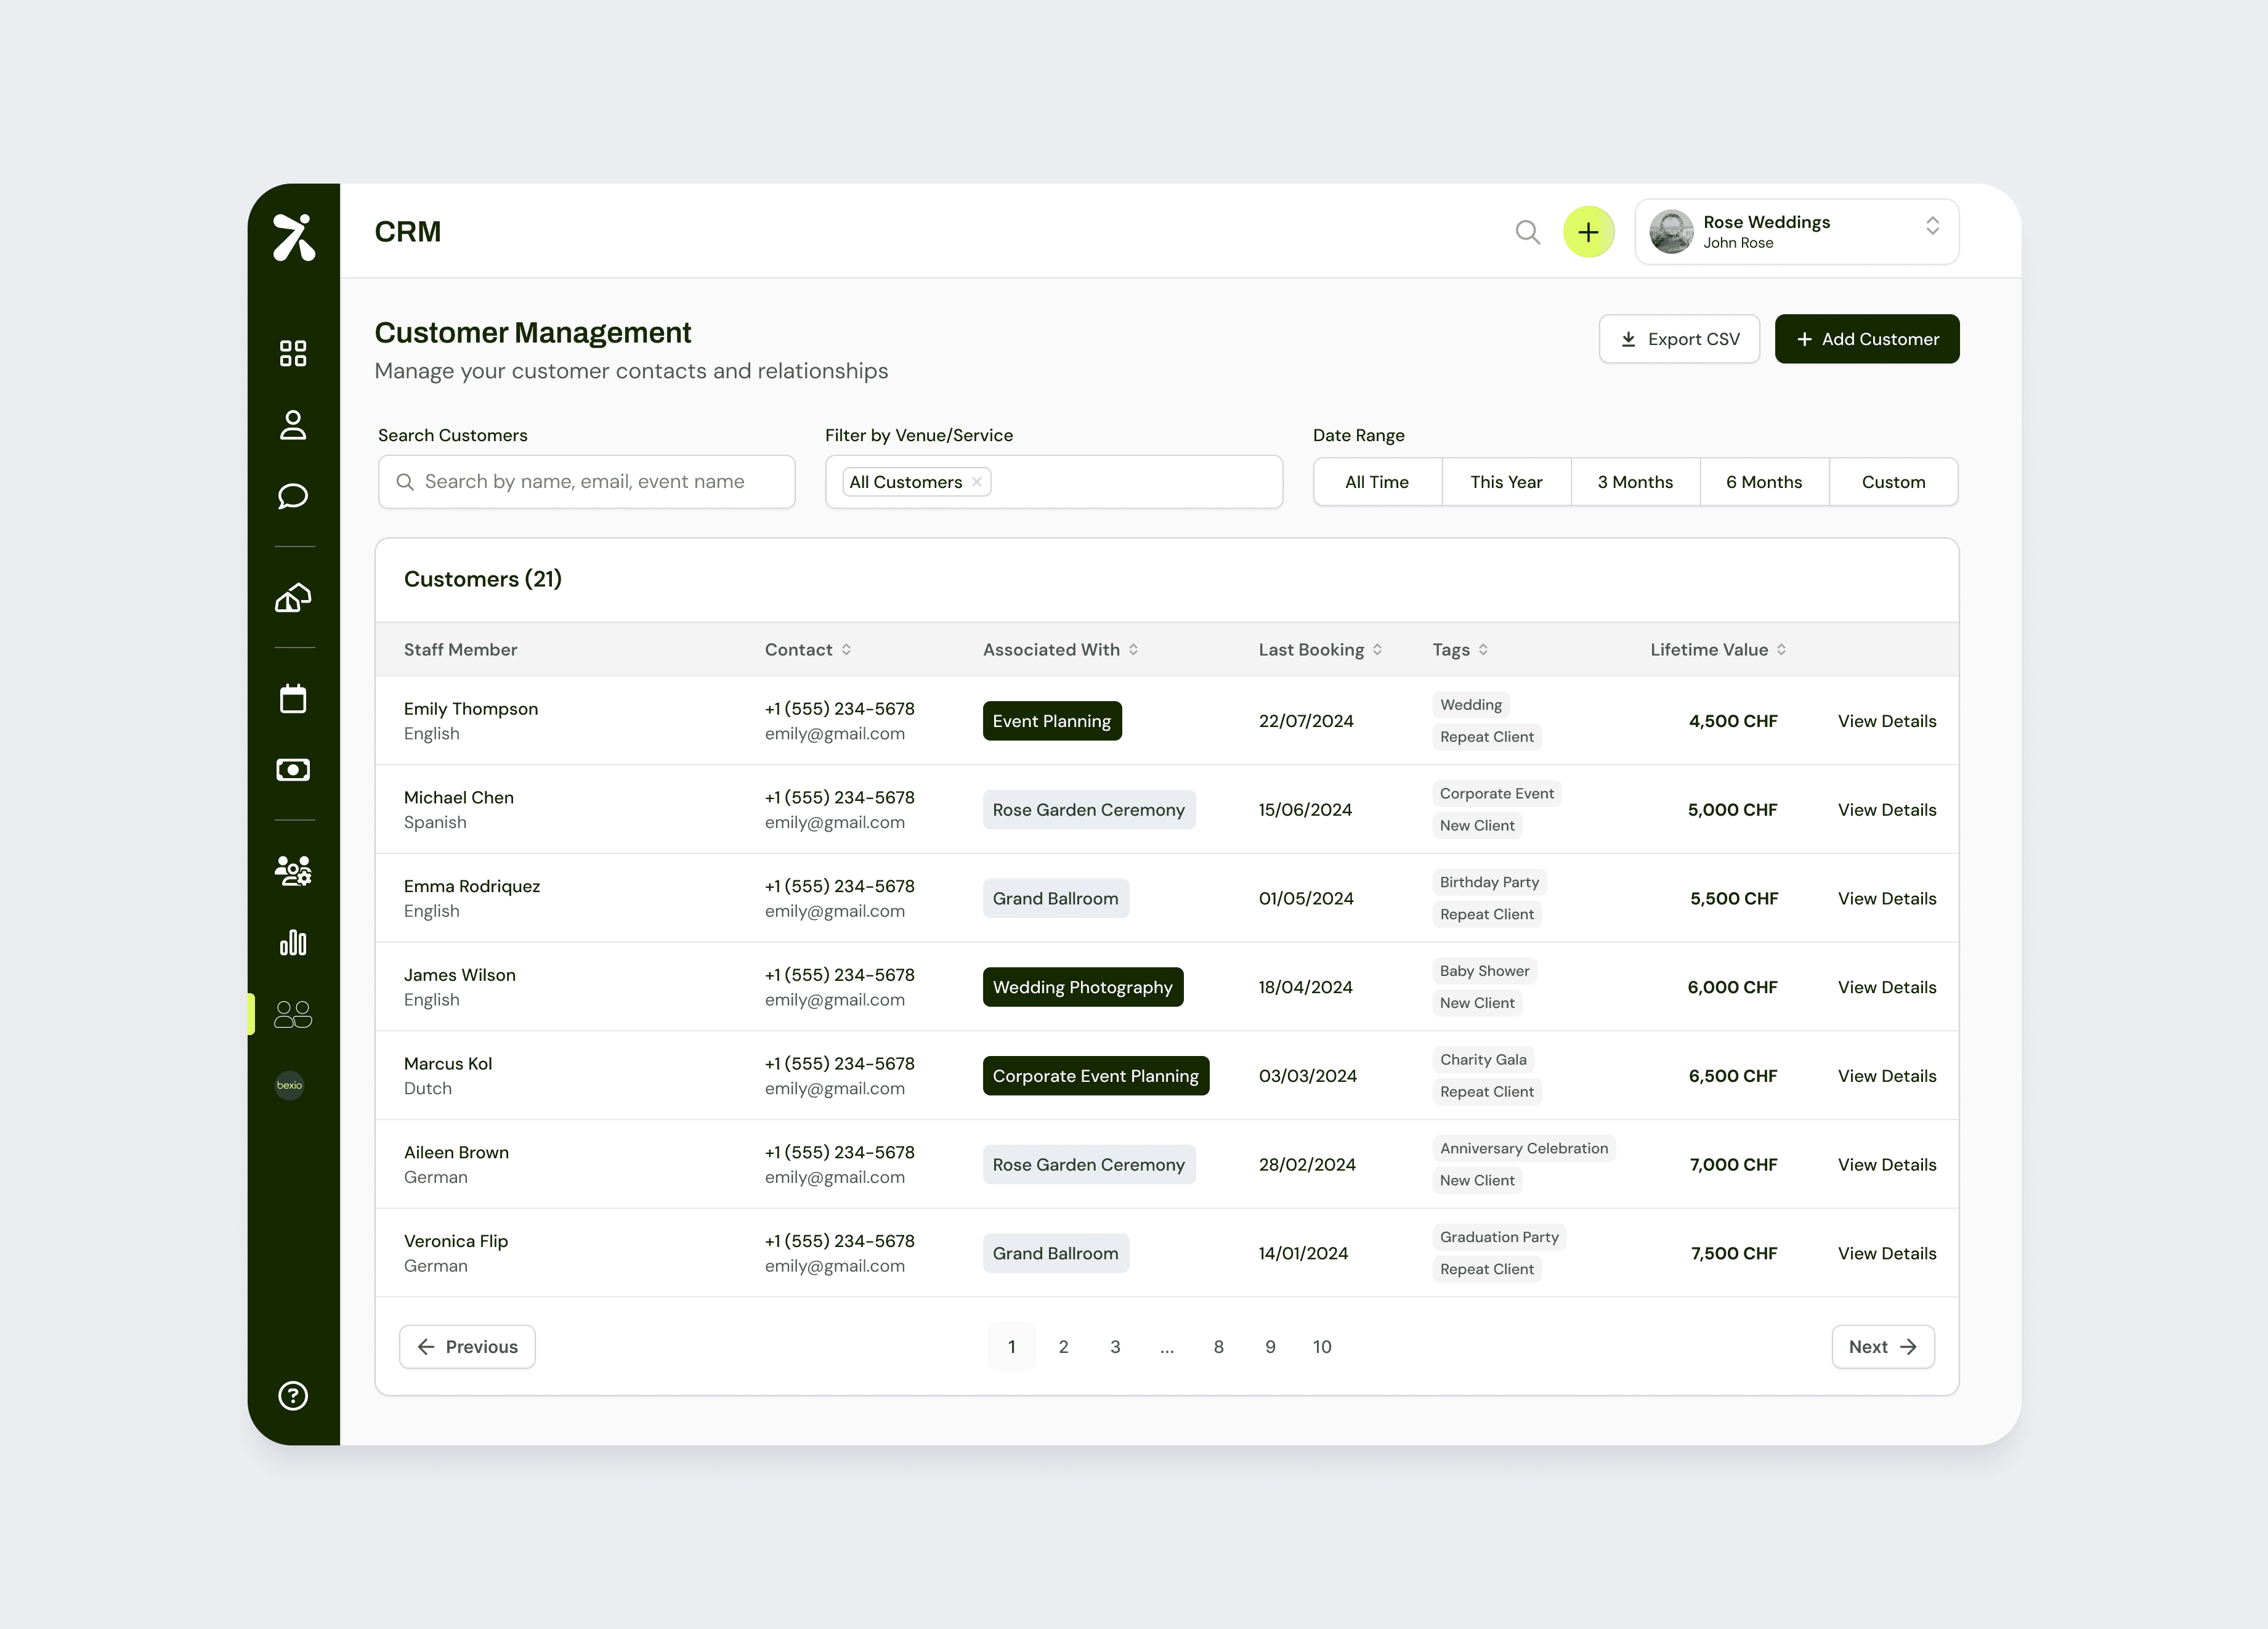Expand the Rose Weddings account switcher
The image size is (2268, 1629).
click(1932, 226)
